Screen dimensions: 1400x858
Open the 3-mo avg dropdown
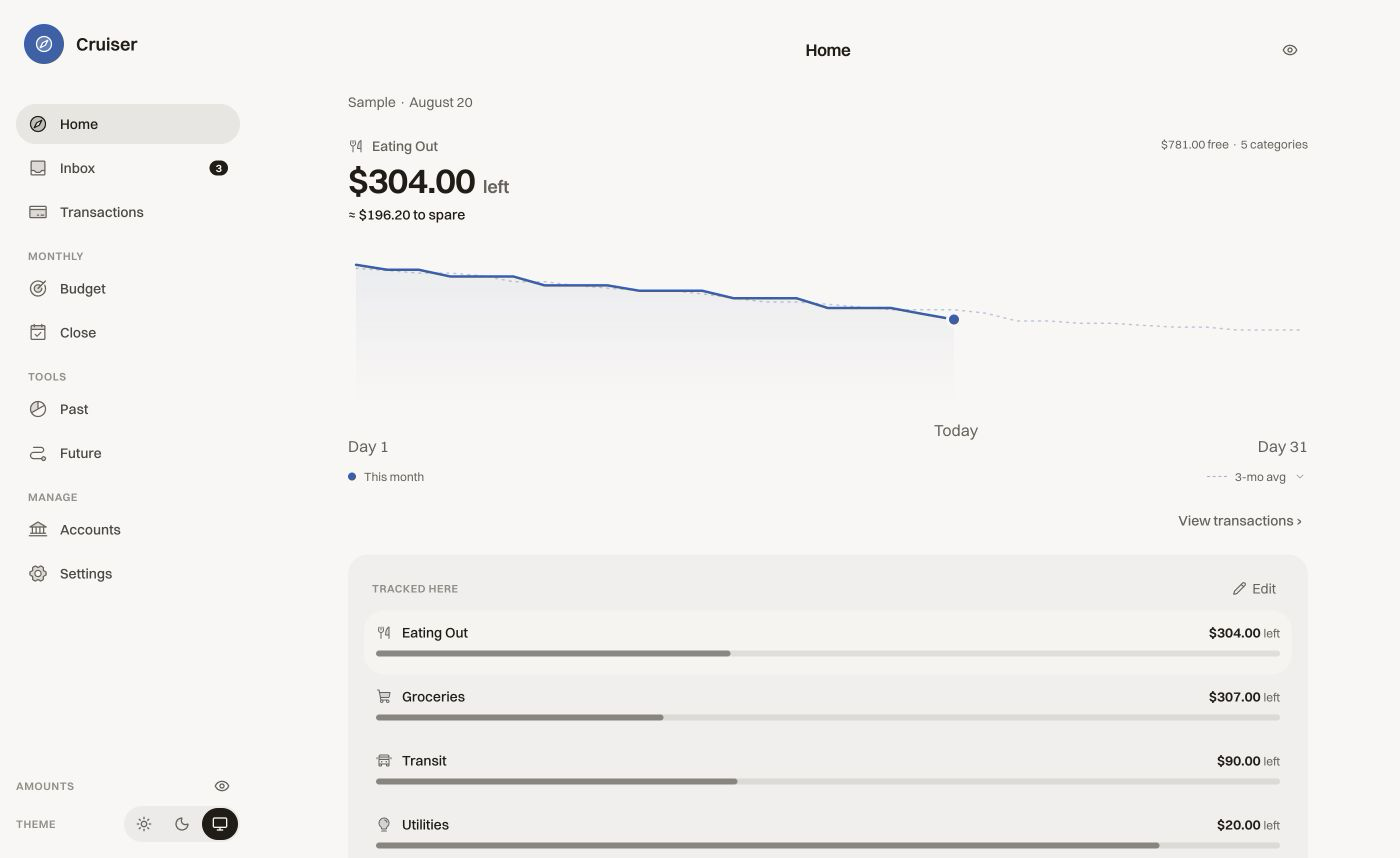tap(1256, 477)
